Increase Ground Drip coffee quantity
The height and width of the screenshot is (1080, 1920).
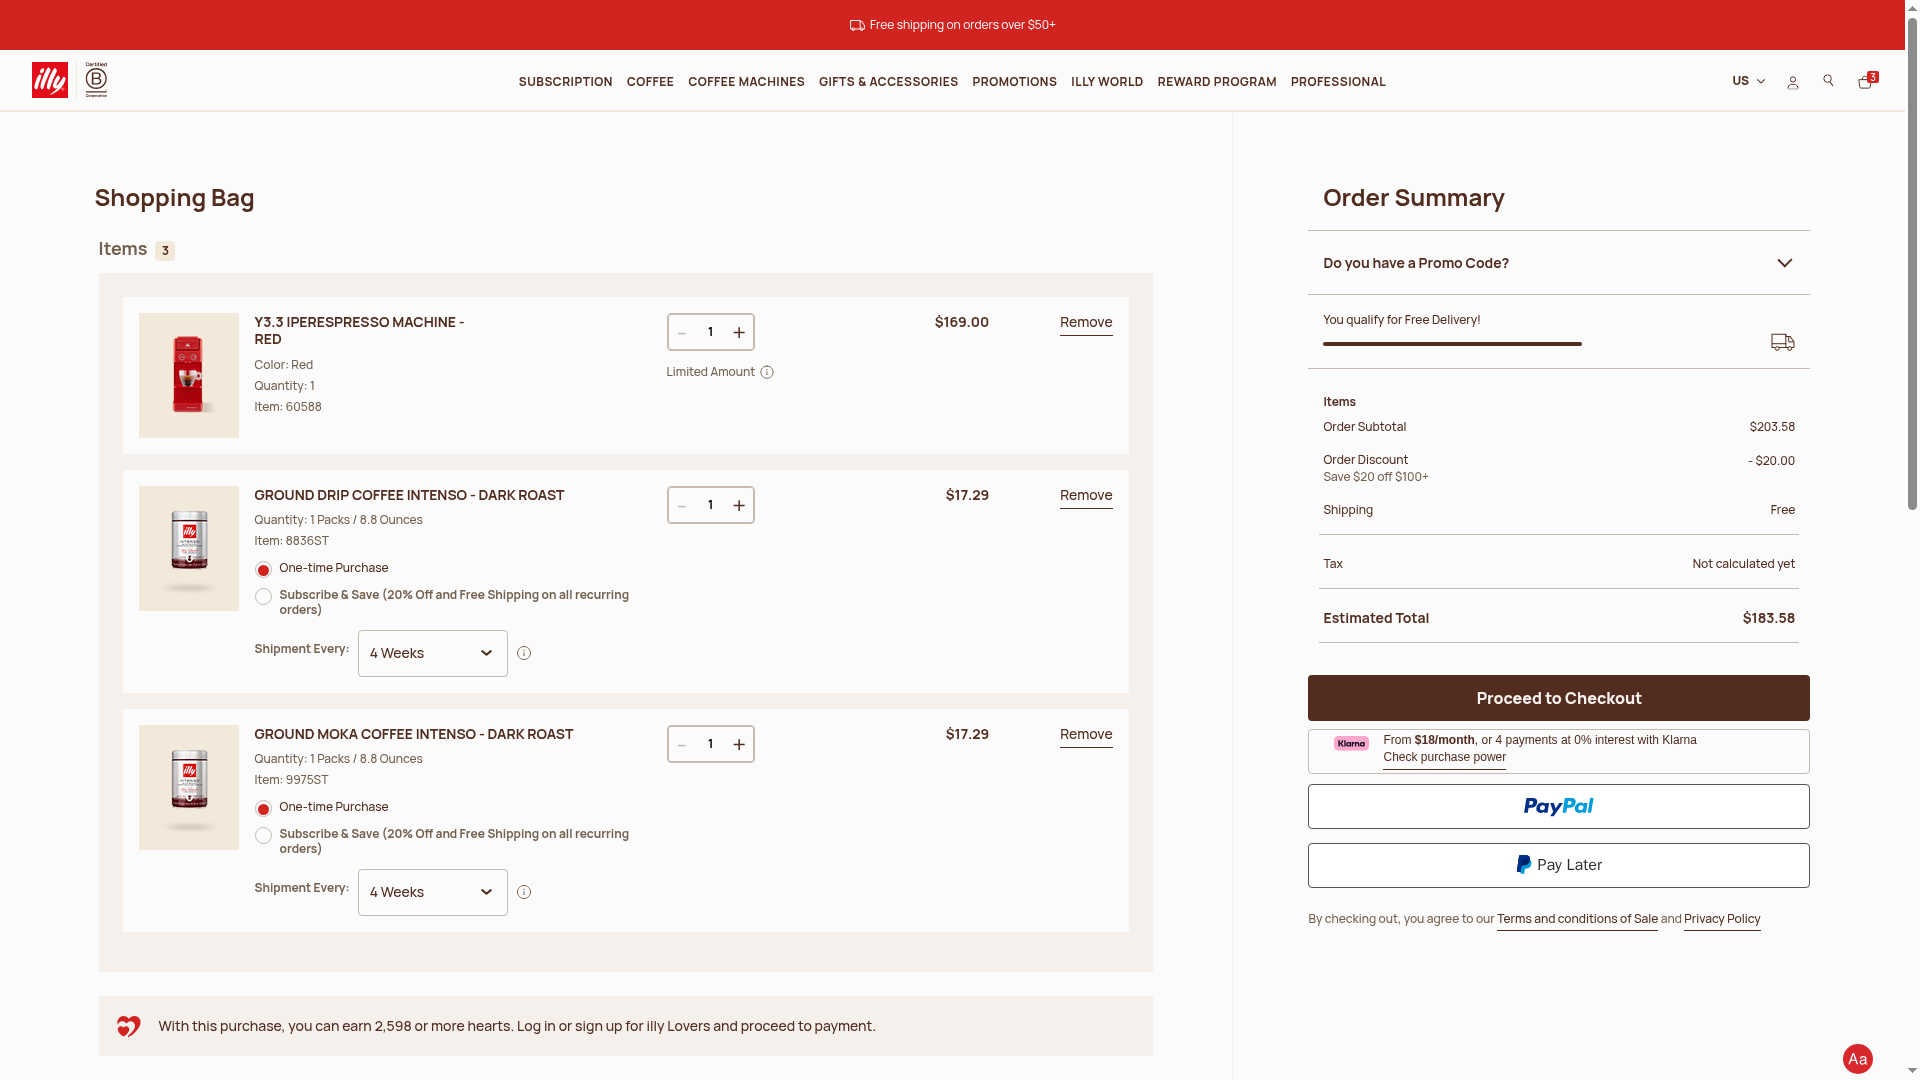pos(739,505)
